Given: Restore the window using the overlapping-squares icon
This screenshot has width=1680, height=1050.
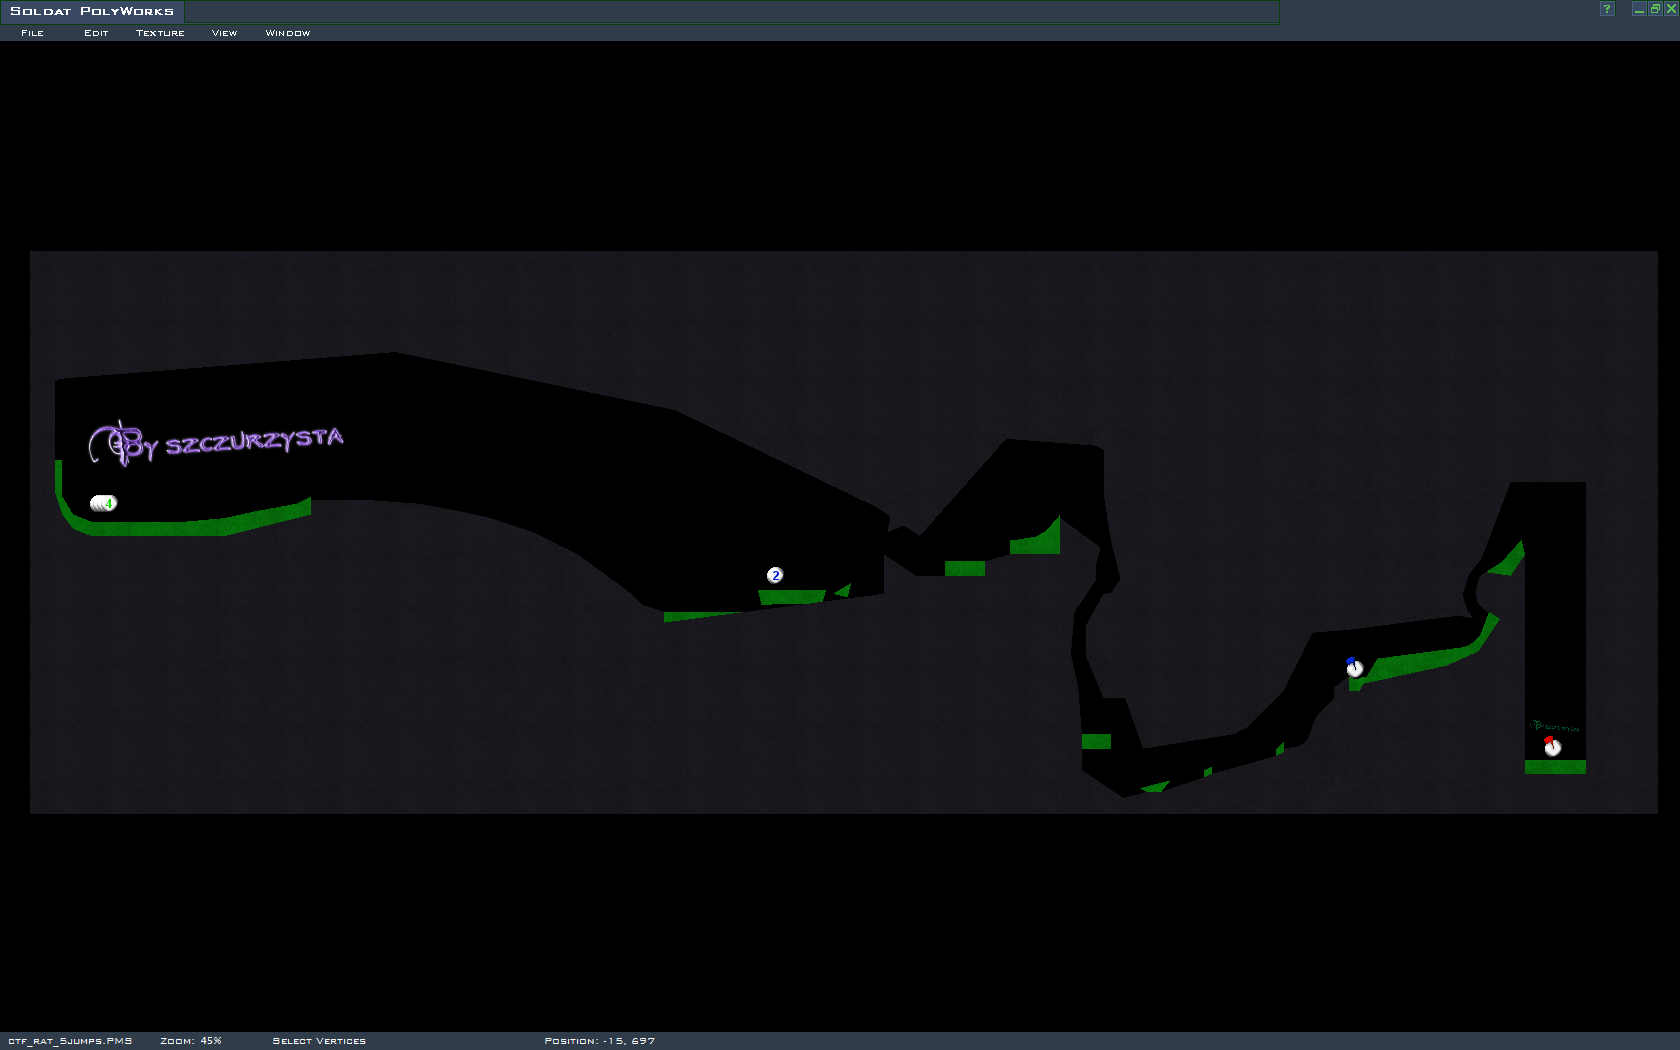Looking at the screenshot, I should [1655, 9].
